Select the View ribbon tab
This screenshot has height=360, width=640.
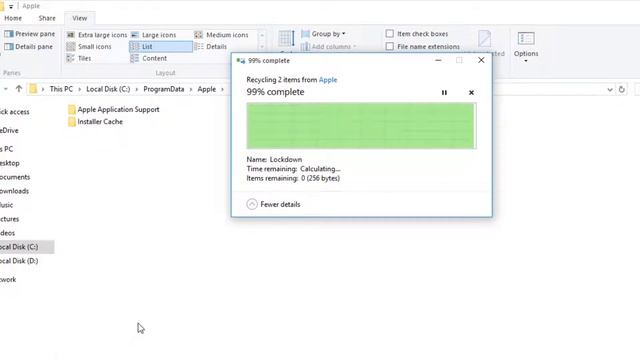[80, 18]
